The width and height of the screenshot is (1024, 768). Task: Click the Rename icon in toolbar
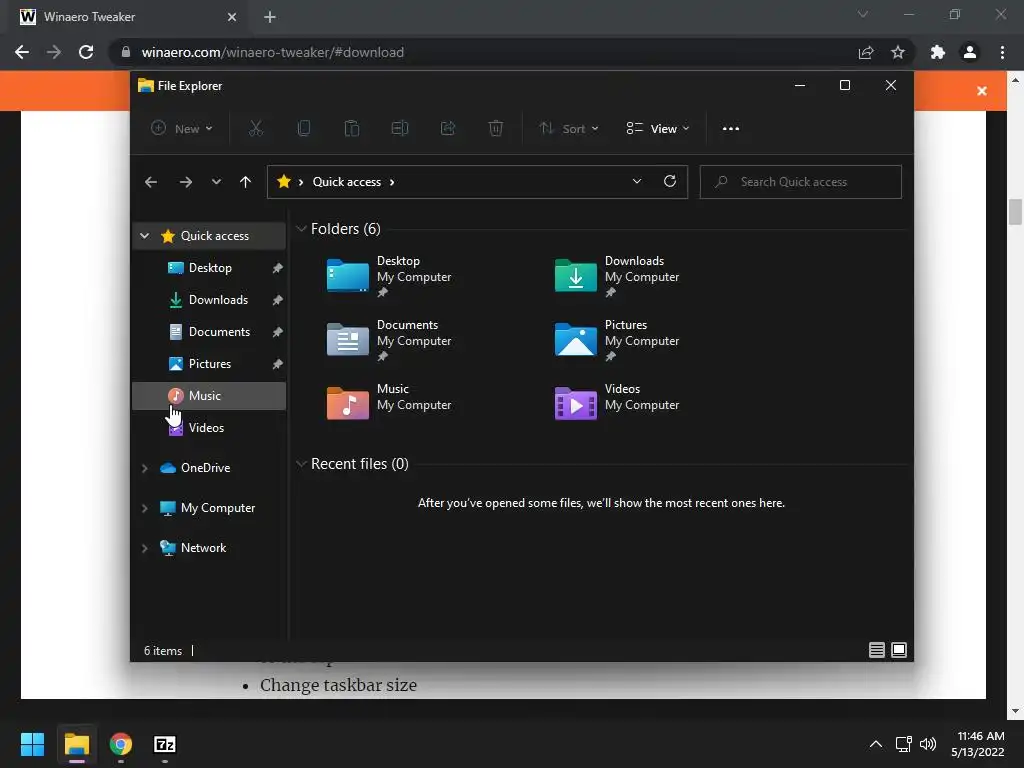click(x=400, y=129)
